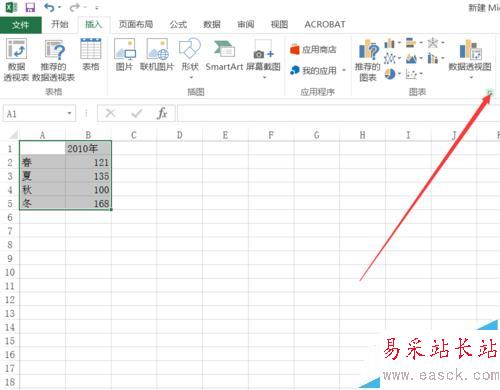Insert a SmartArt graphic
The width and height of the screenshot is (500, 390).
(x=224, y=54)
